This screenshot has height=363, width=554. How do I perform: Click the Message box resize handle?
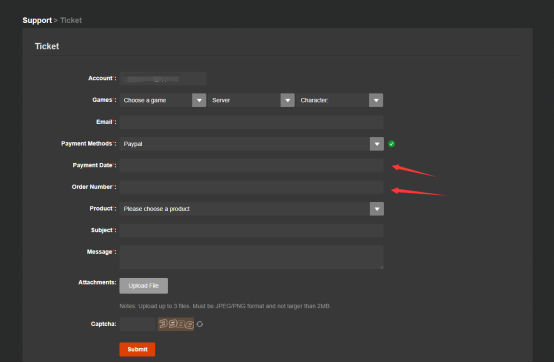click(381, 267)
